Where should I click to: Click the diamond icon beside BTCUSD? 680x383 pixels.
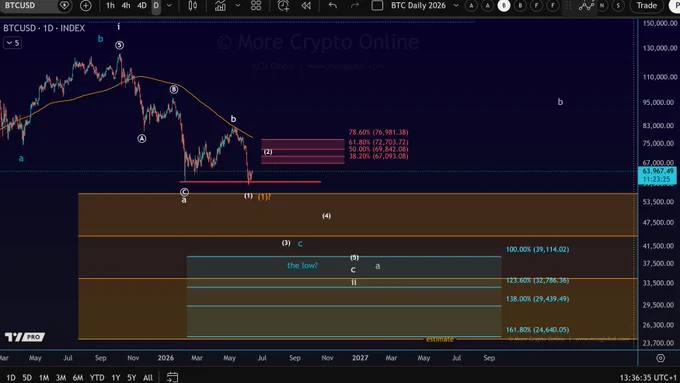coord(64,6)
